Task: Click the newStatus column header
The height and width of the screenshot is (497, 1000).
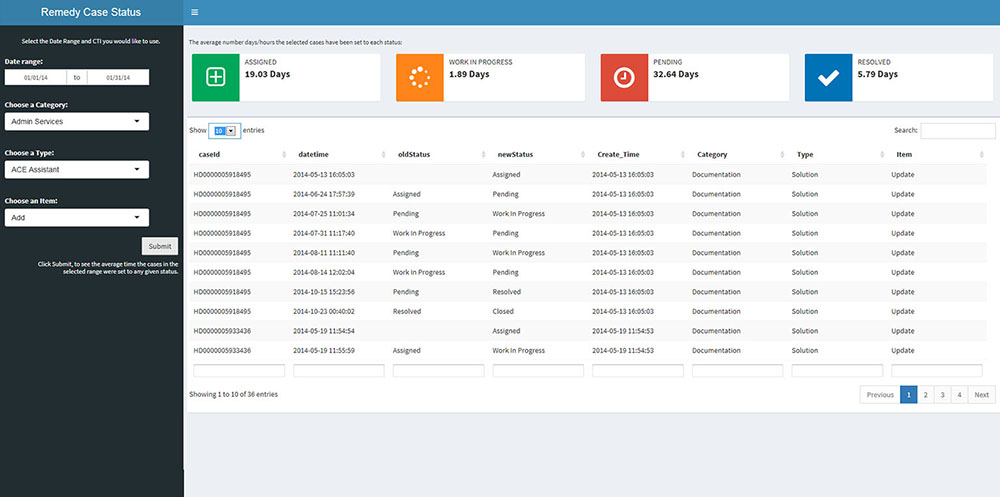Action: click(515, 154)
